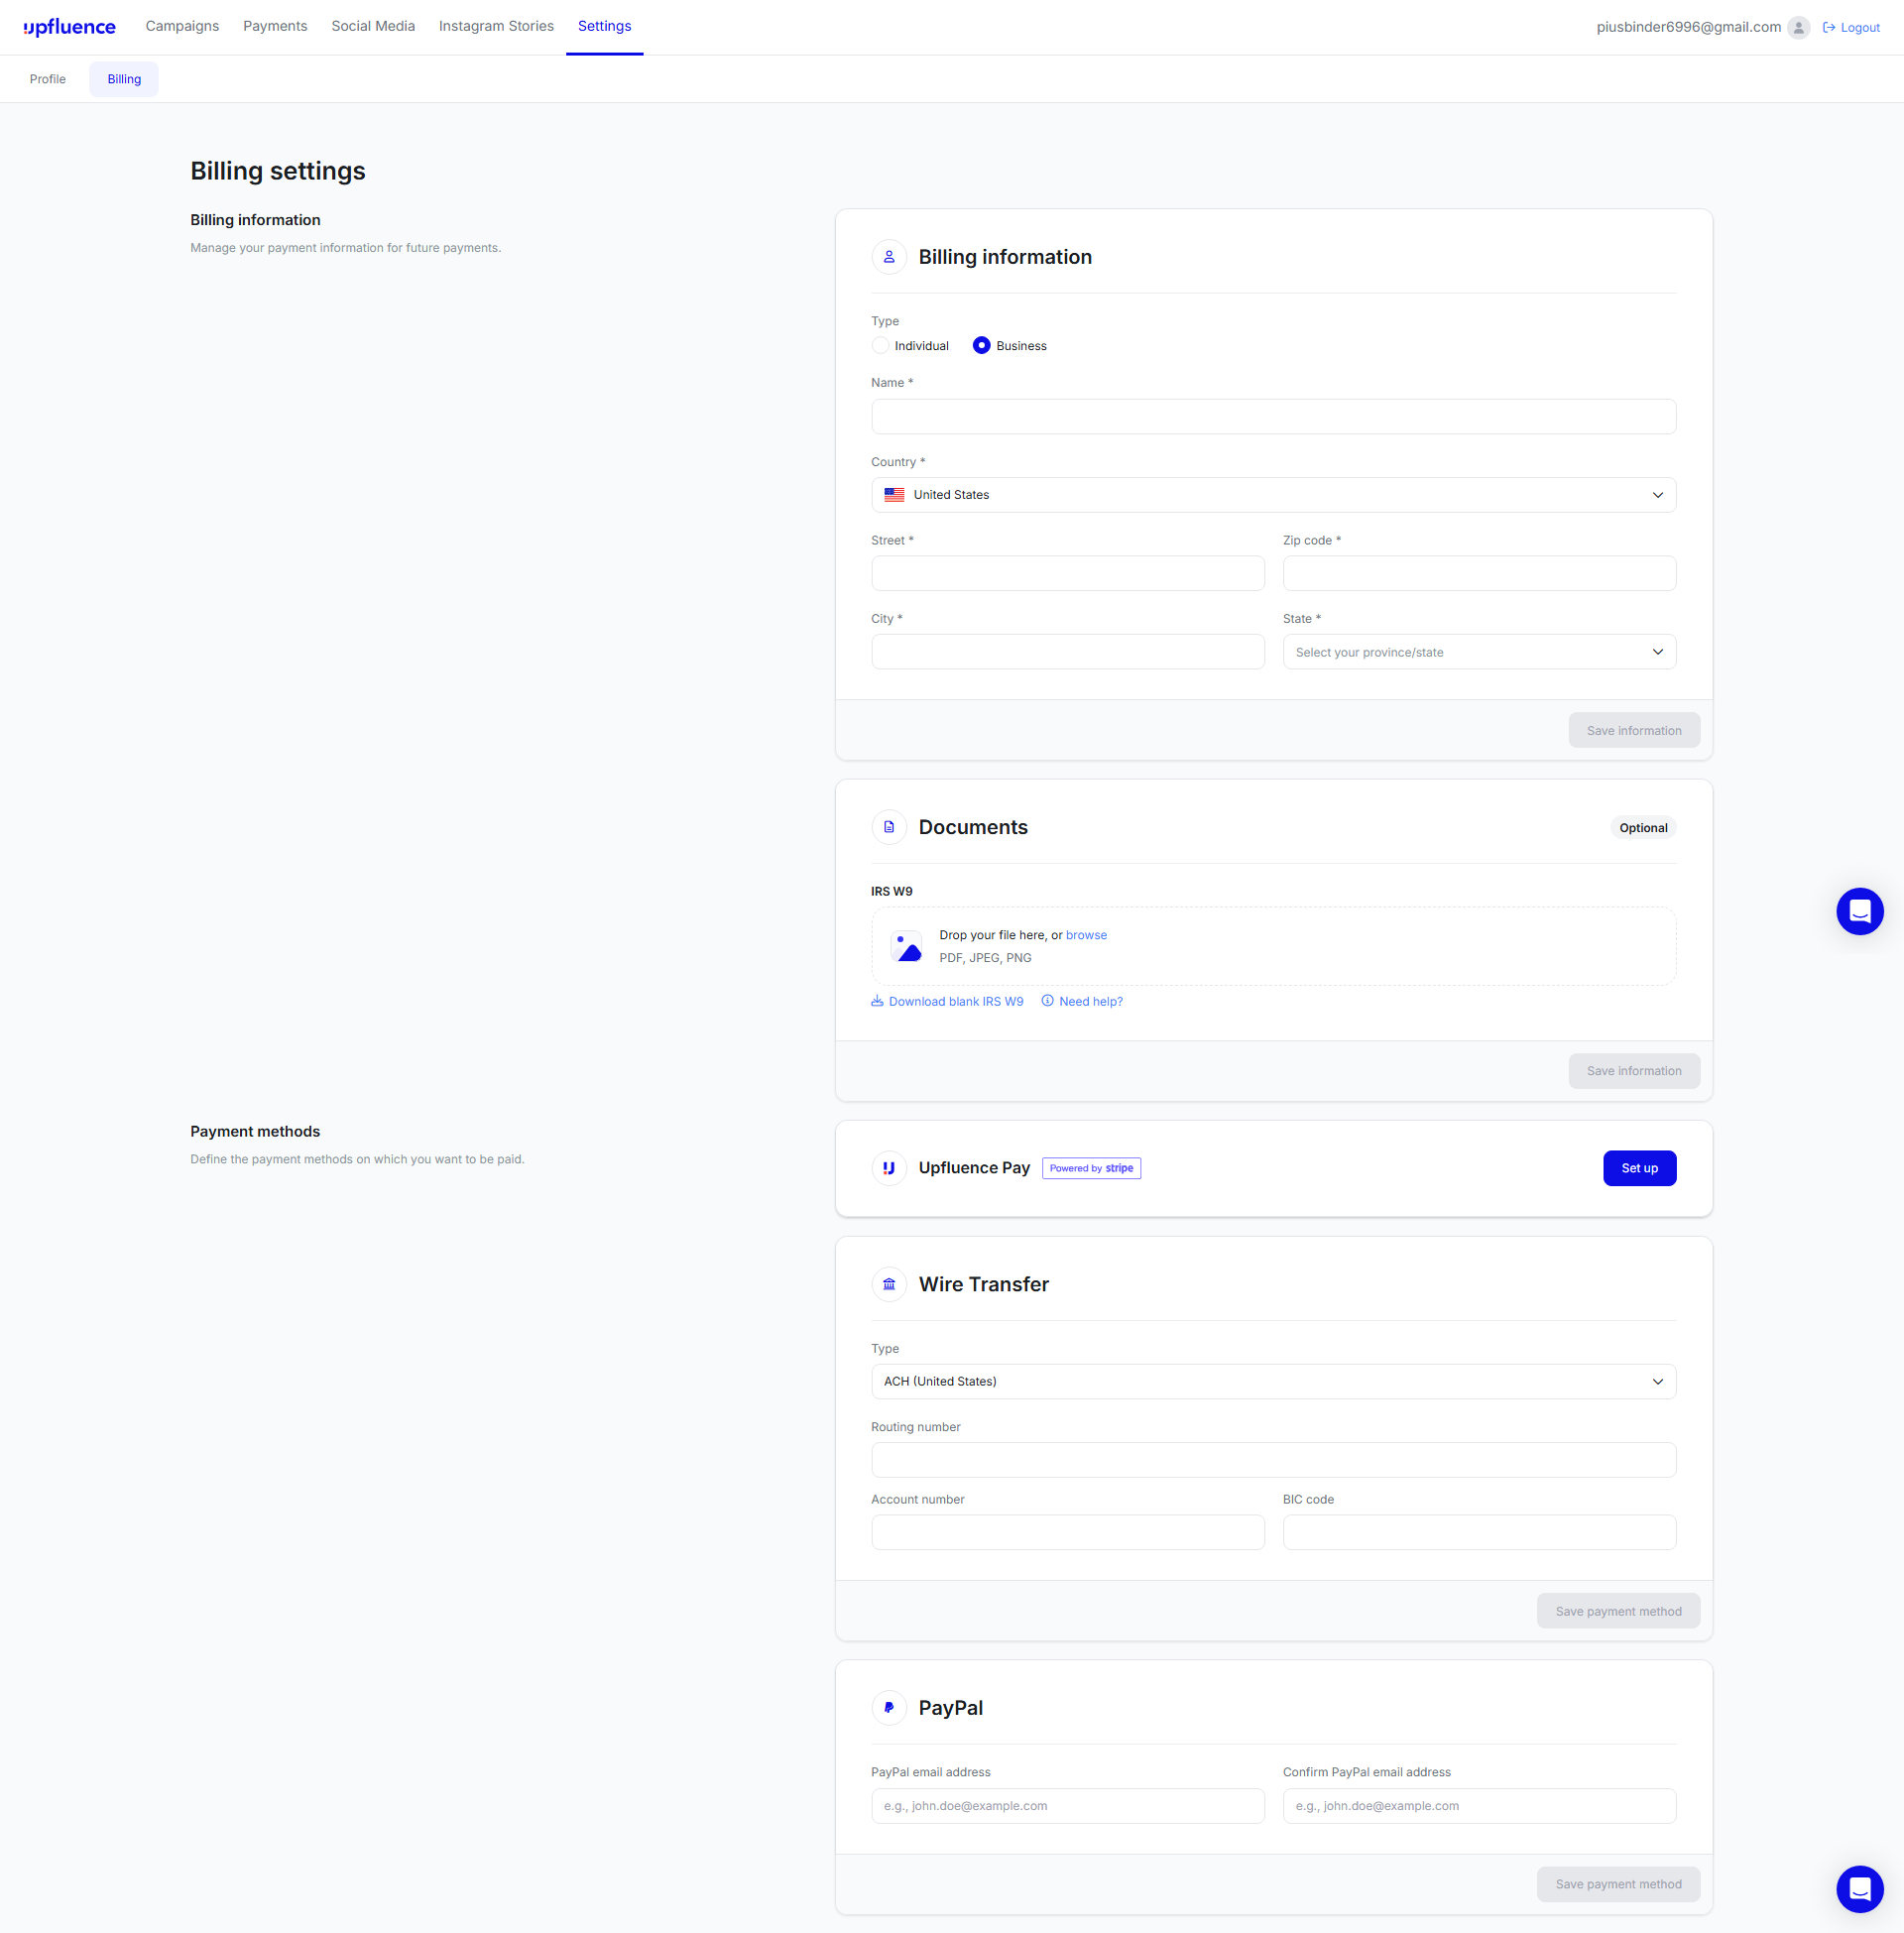Click the image upload icon in drop zone
The height and width of the screenshot is (1933, 1904).
tap(906, 946)
